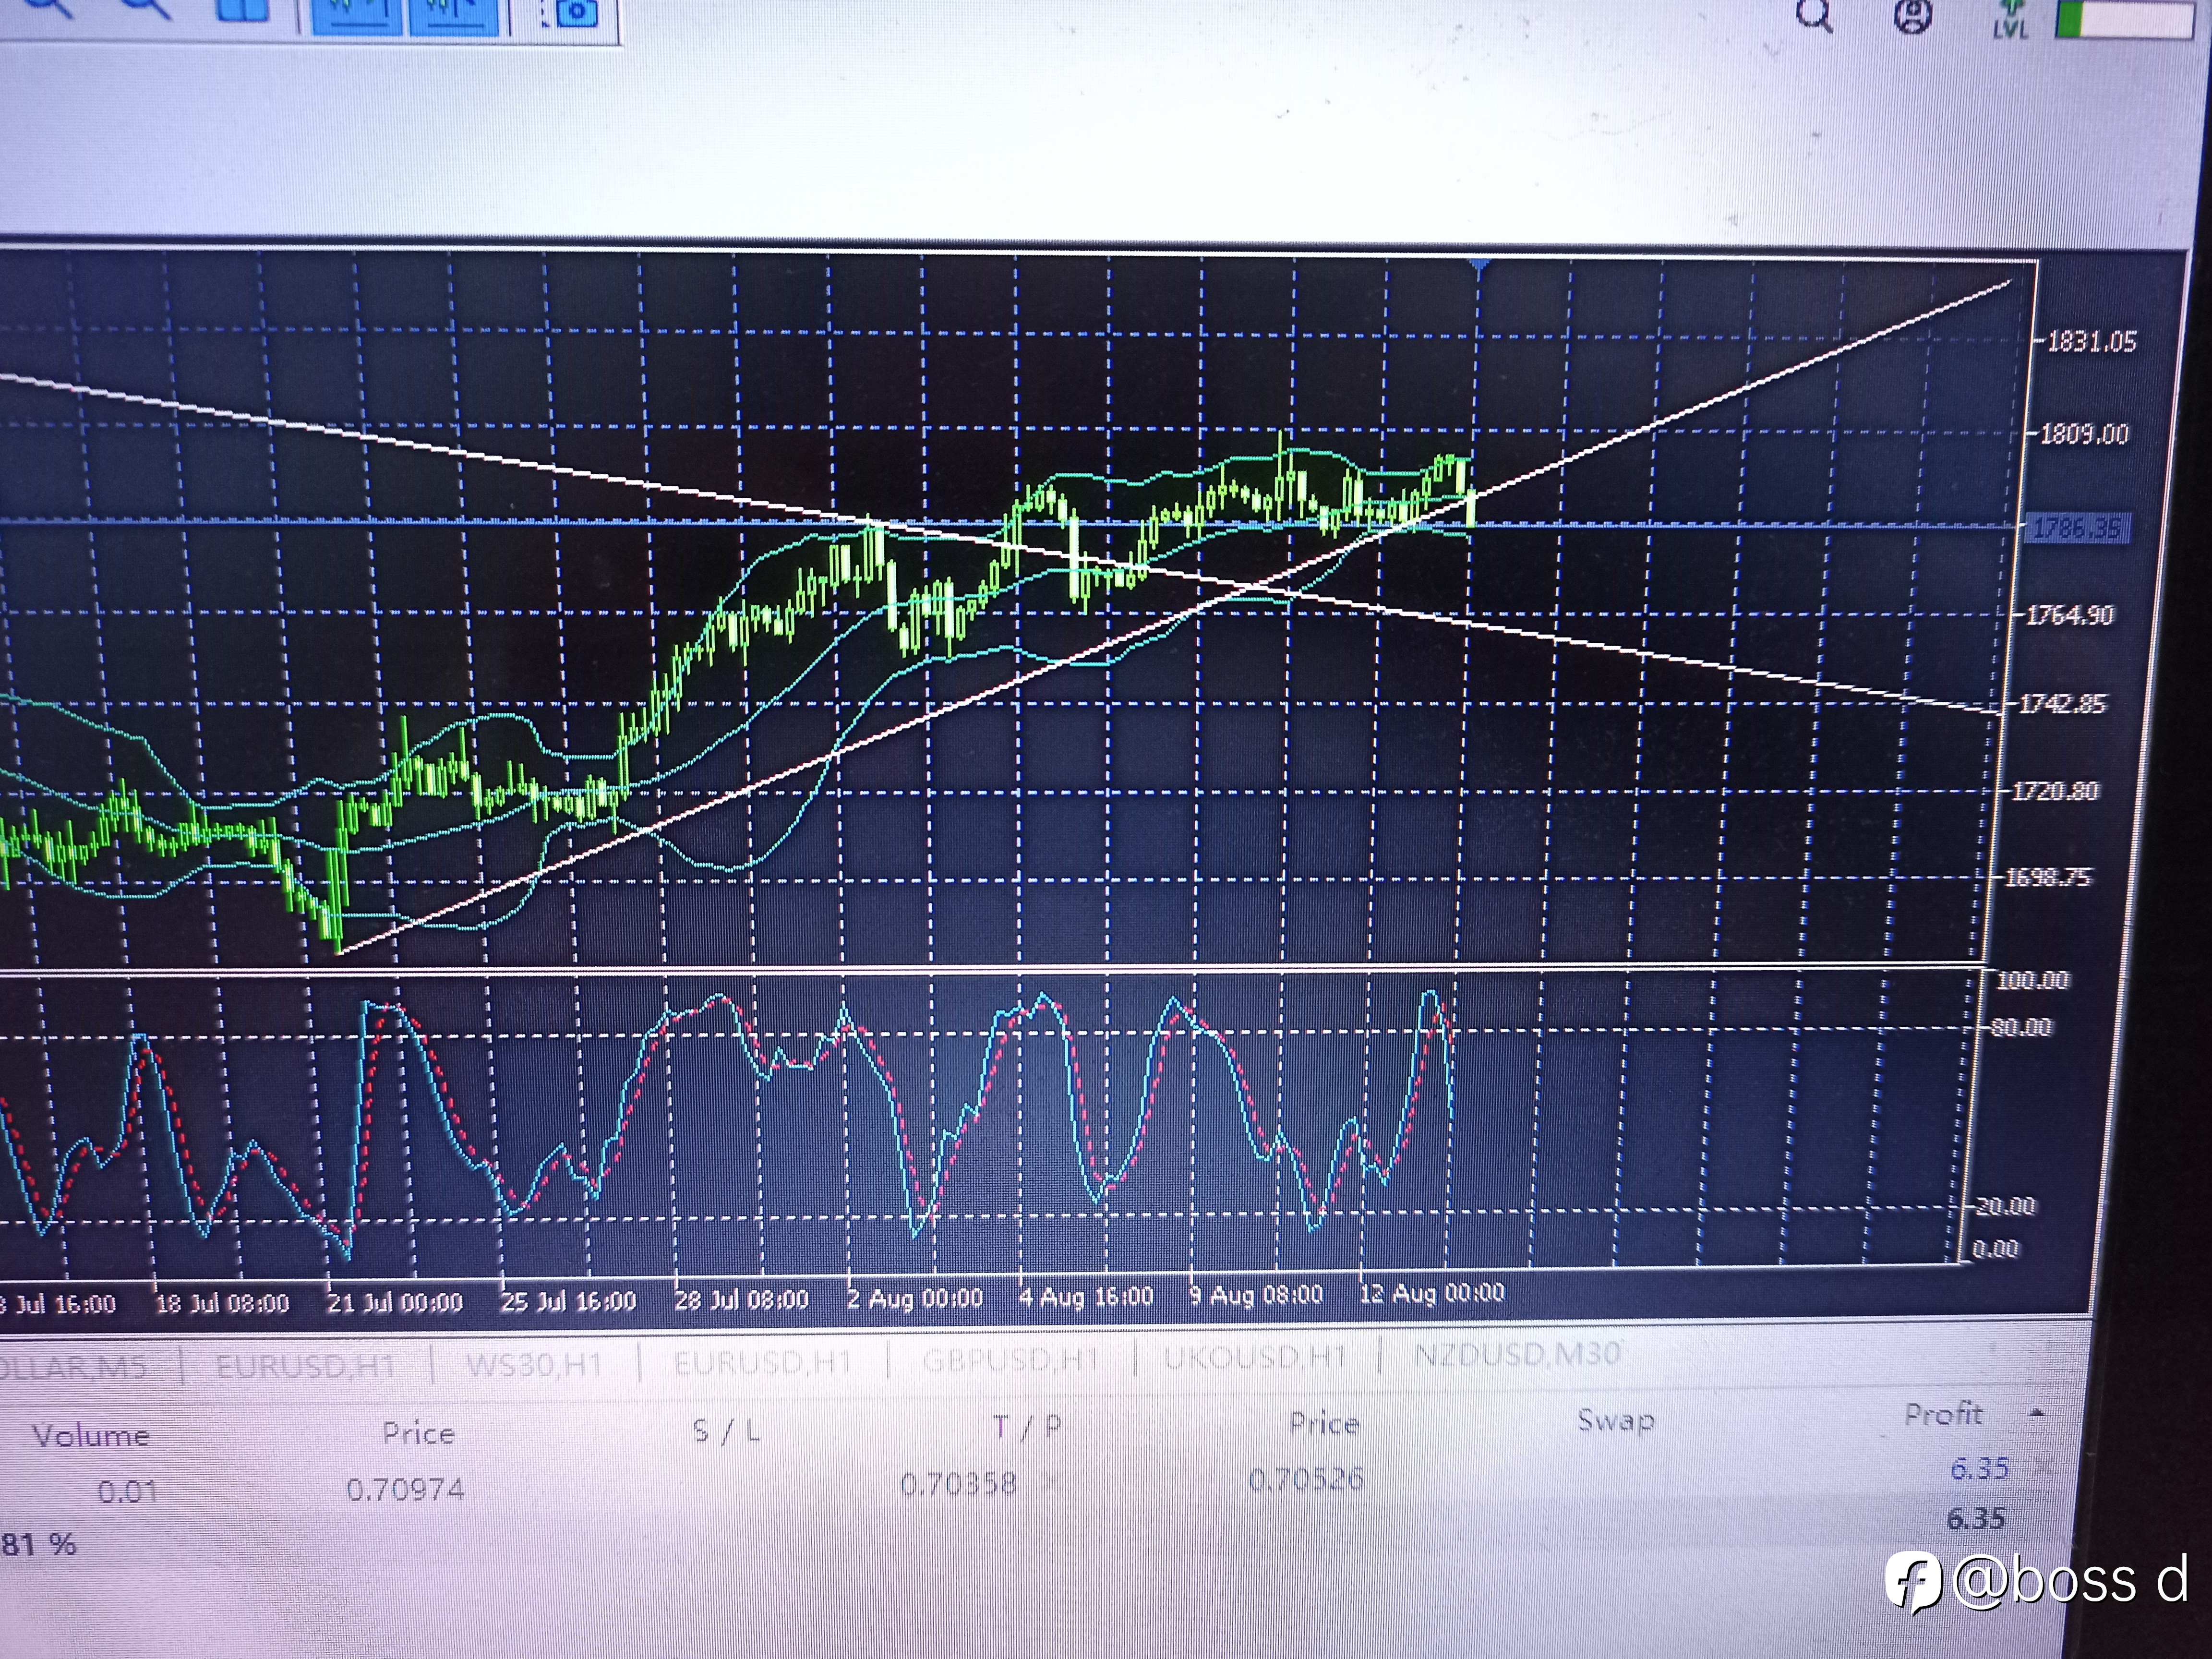The height and width of the screenshot is (1659, 2212).
Task: Switch to the NZDUSD,M30 chart tab
Action: 1517,1354
